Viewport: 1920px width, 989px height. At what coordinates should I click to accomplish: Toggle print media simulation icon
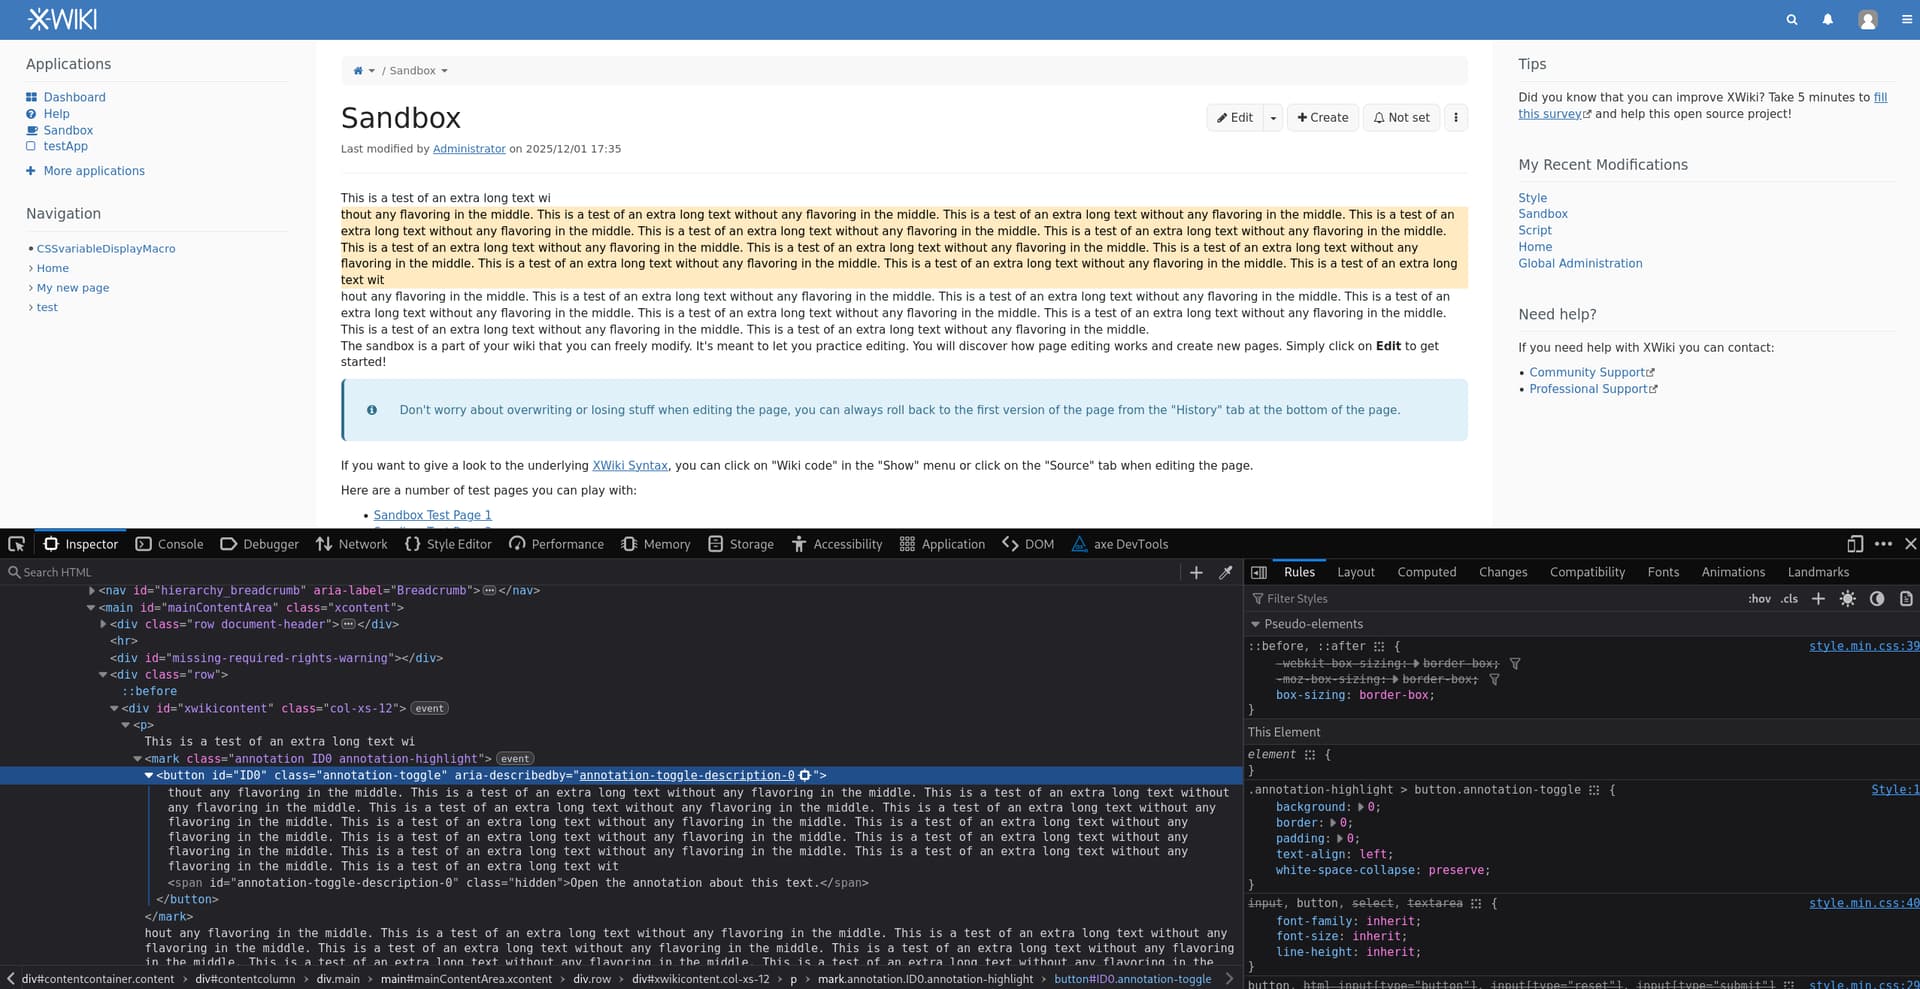pyautogui.click(x=1906, y=599)
